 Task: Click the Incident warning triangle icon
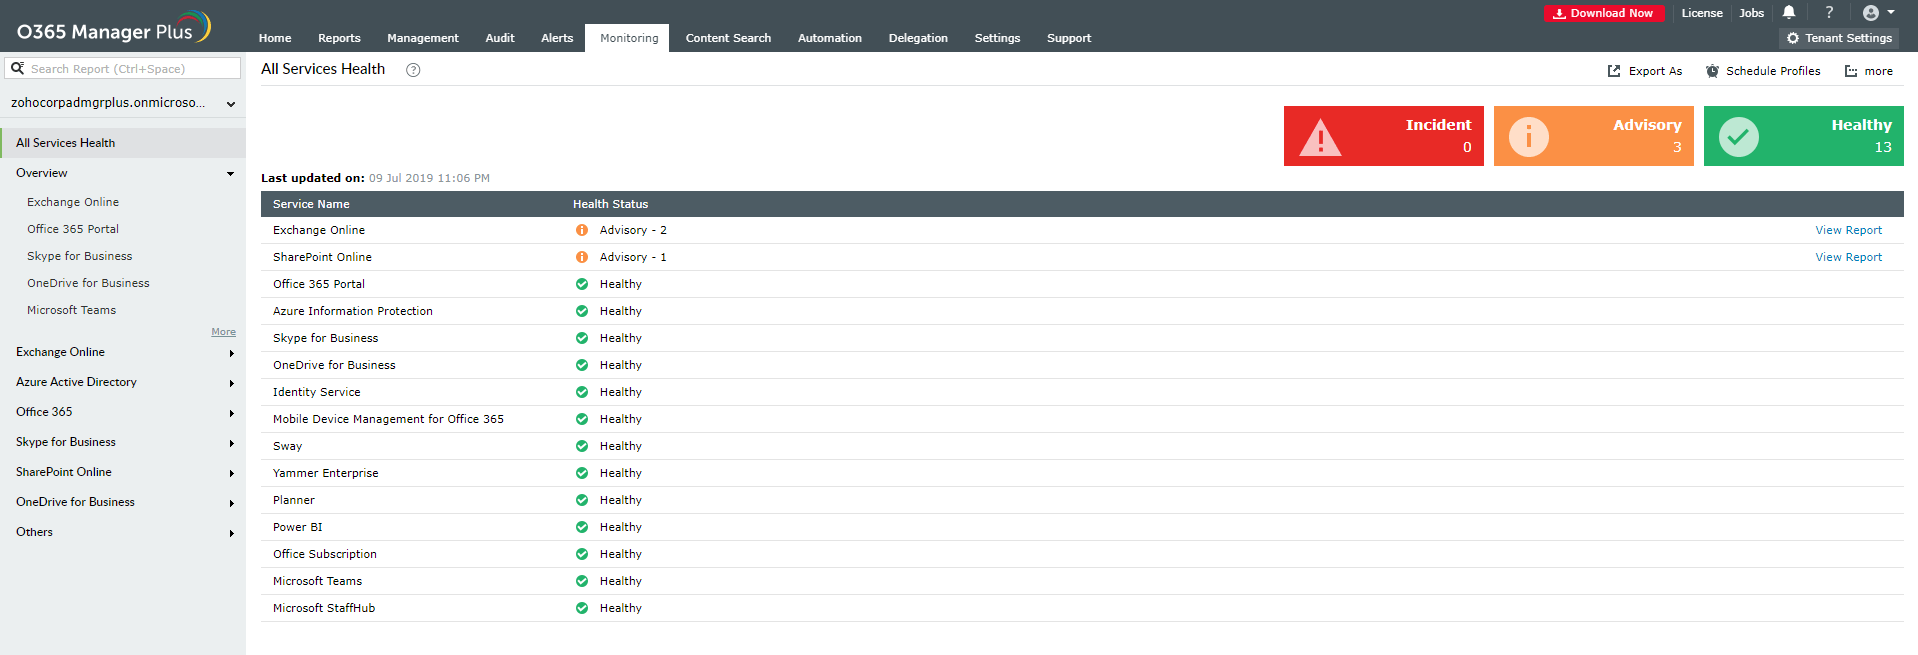[1320, 137]
